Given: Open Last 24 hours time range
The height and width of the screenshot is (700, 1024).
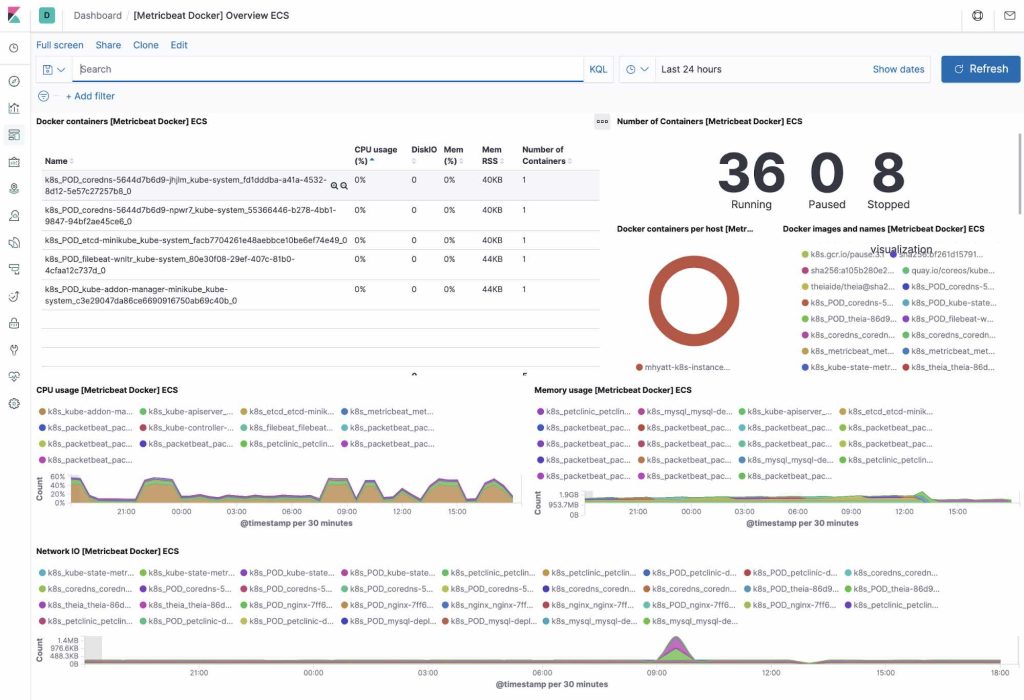Looking at the screenshot, I should point(691,69).
